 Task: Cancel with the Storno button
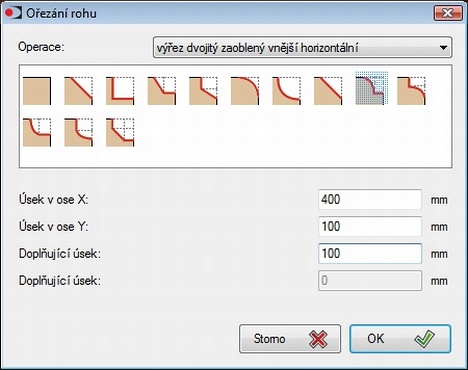[290, 339]
